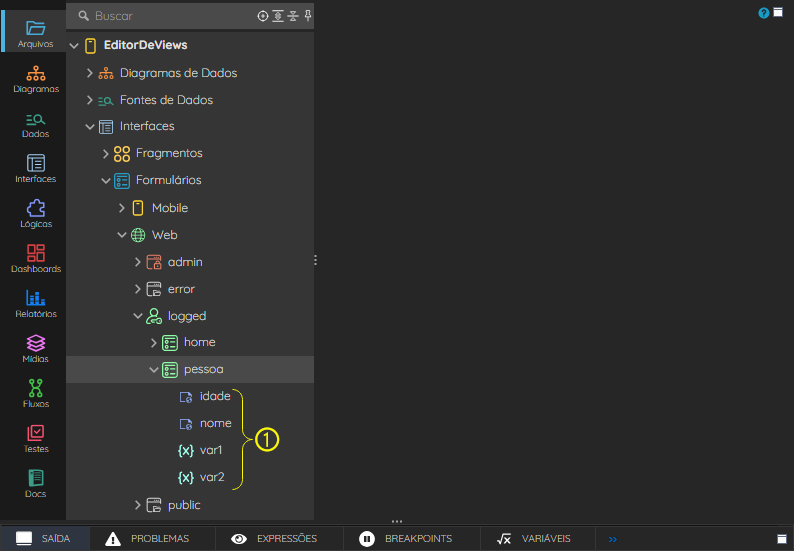
Task: Collapse the pessoa form node
Action: [x=154, y=370]
